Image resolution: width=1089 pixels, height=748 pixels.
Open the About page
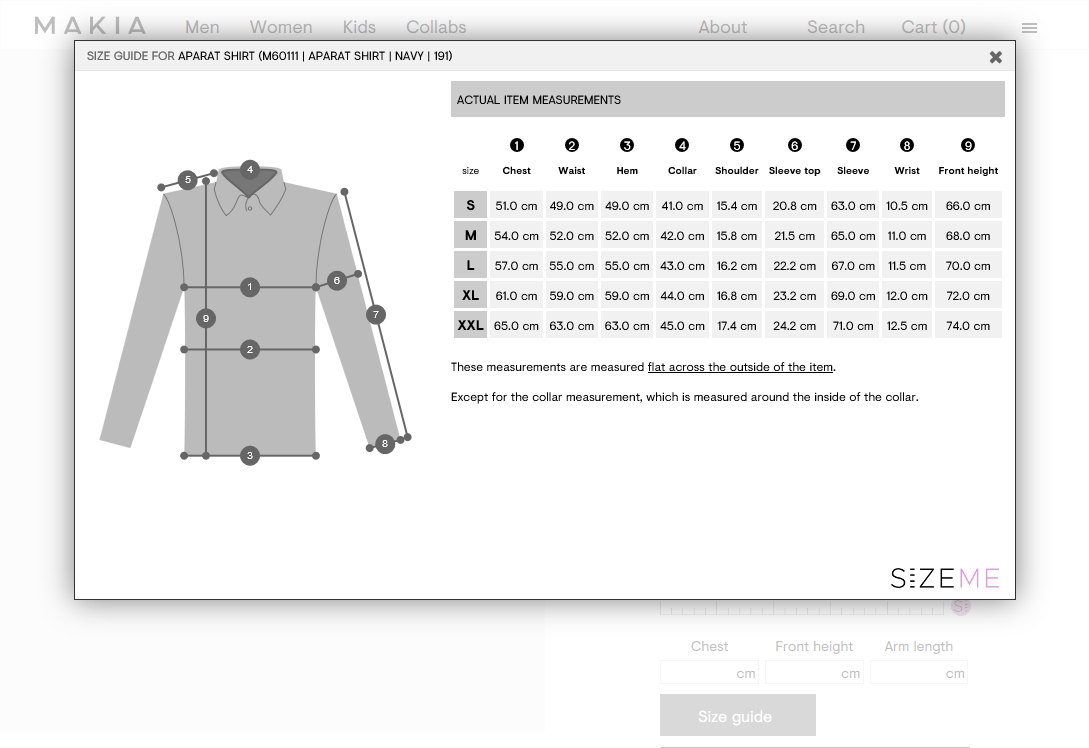(722, 27)
